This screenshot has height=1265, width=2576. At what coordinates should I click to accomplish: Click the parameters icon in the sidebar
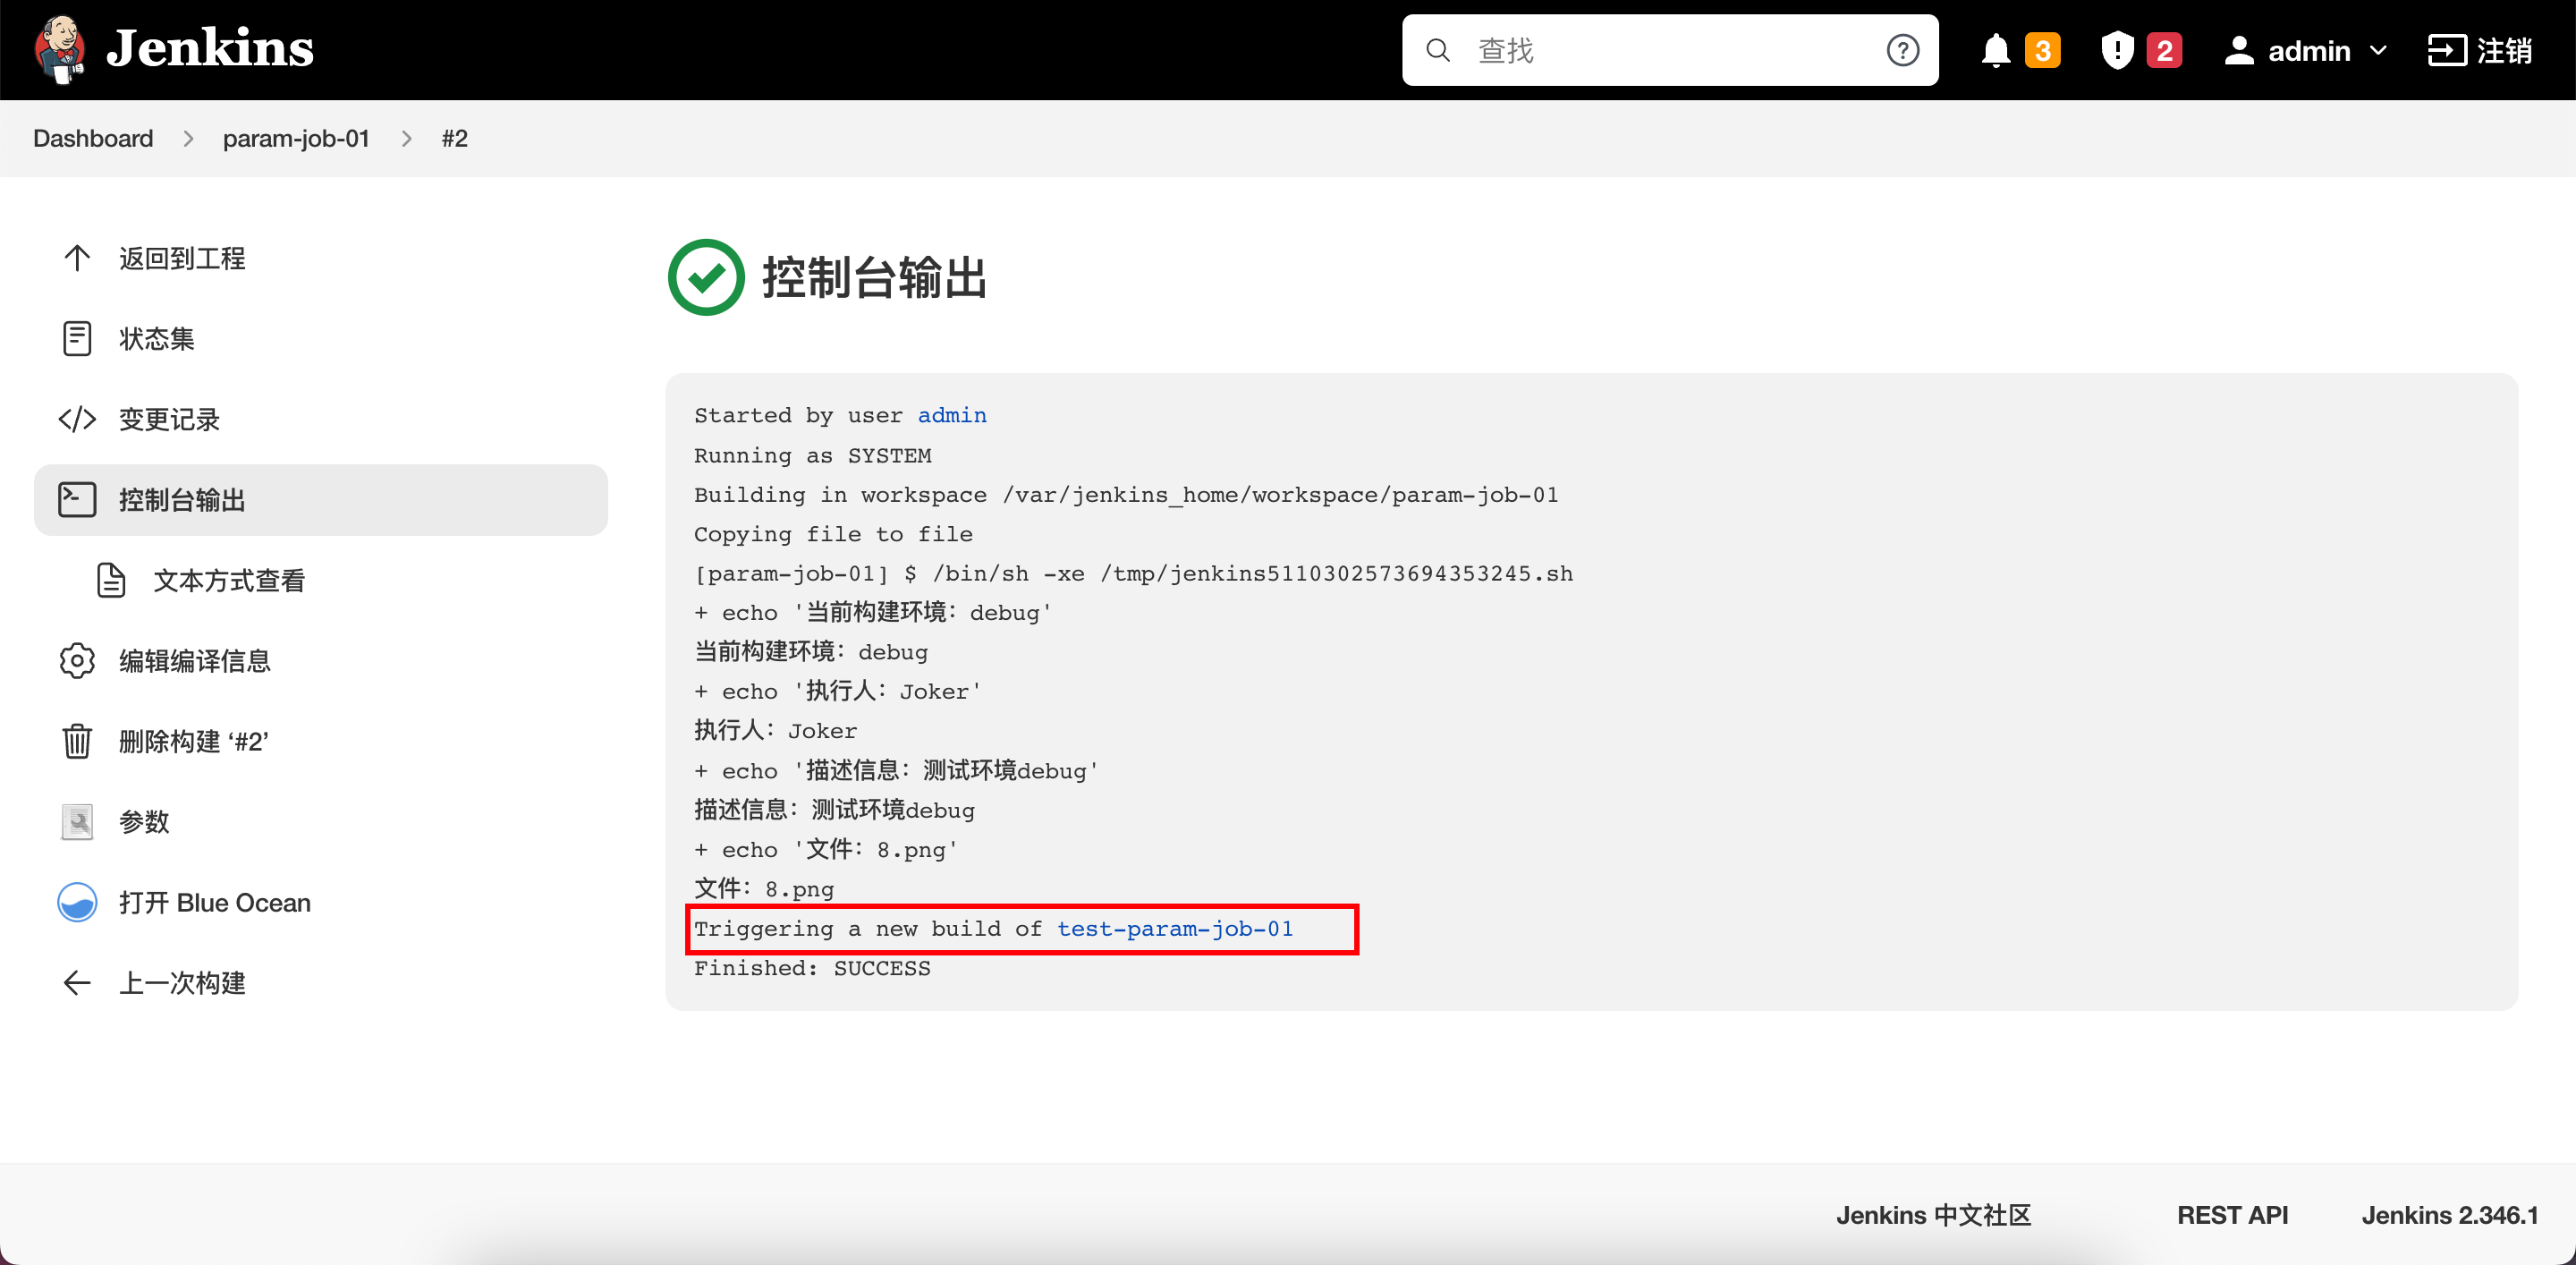77,822
